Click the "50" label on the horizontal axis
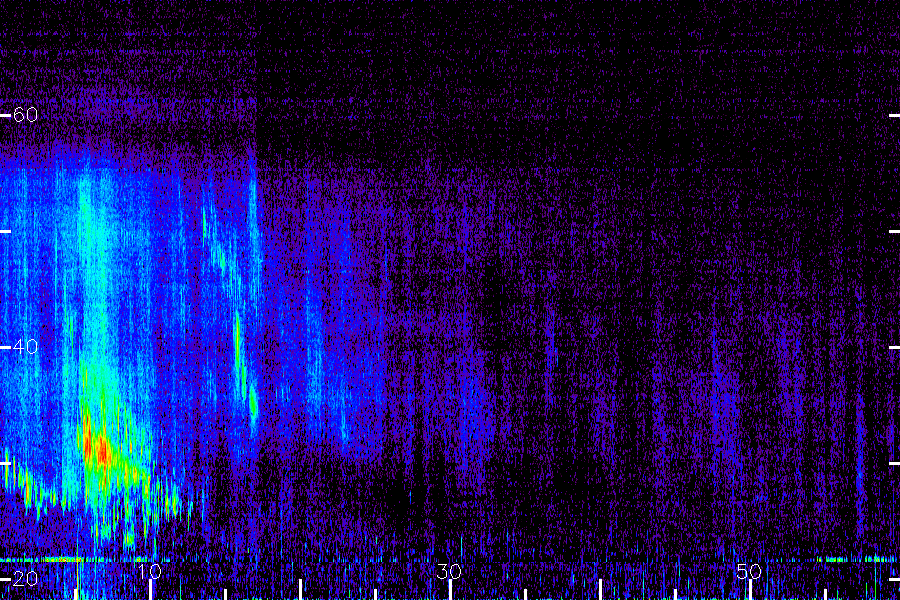This screenshot has width=900, height=600. [749, 572]
